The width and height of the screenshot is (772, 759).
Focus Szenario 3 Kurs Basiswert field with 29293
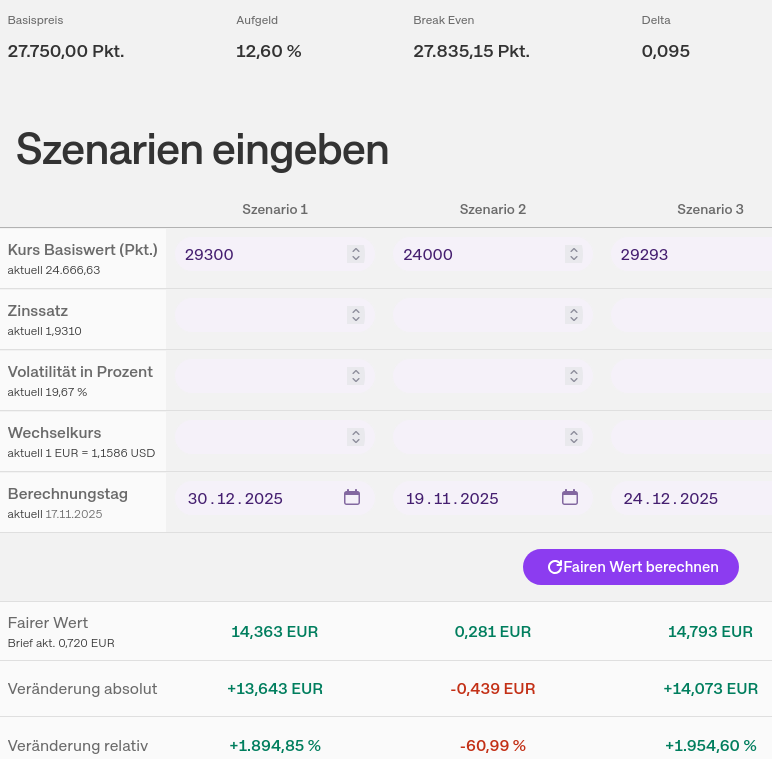click(690, 254)
